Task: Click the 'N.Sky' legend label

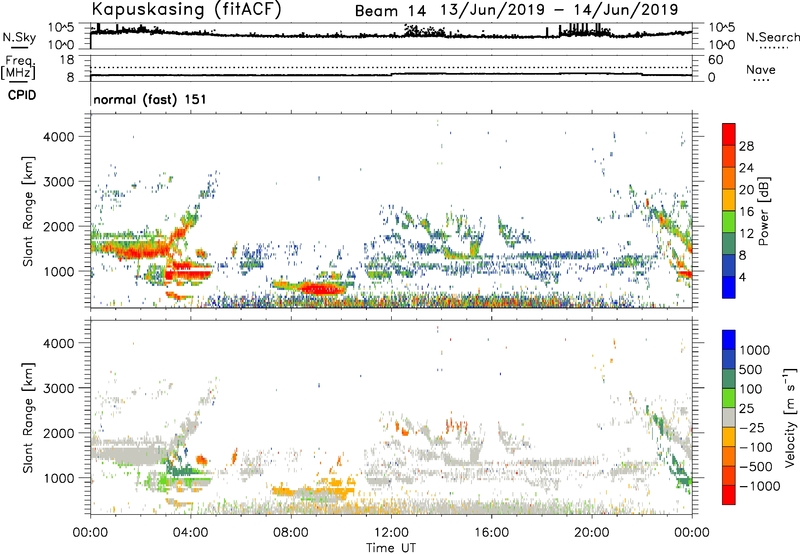Action: (19, 37)
